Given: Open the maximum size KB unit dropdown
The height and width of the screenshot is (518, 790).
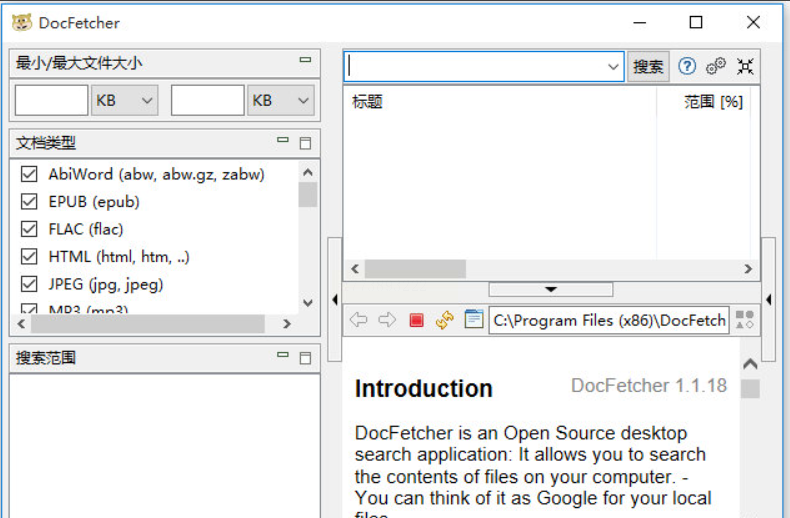Looking at the screenshot, I should click(x=281, y=100).
